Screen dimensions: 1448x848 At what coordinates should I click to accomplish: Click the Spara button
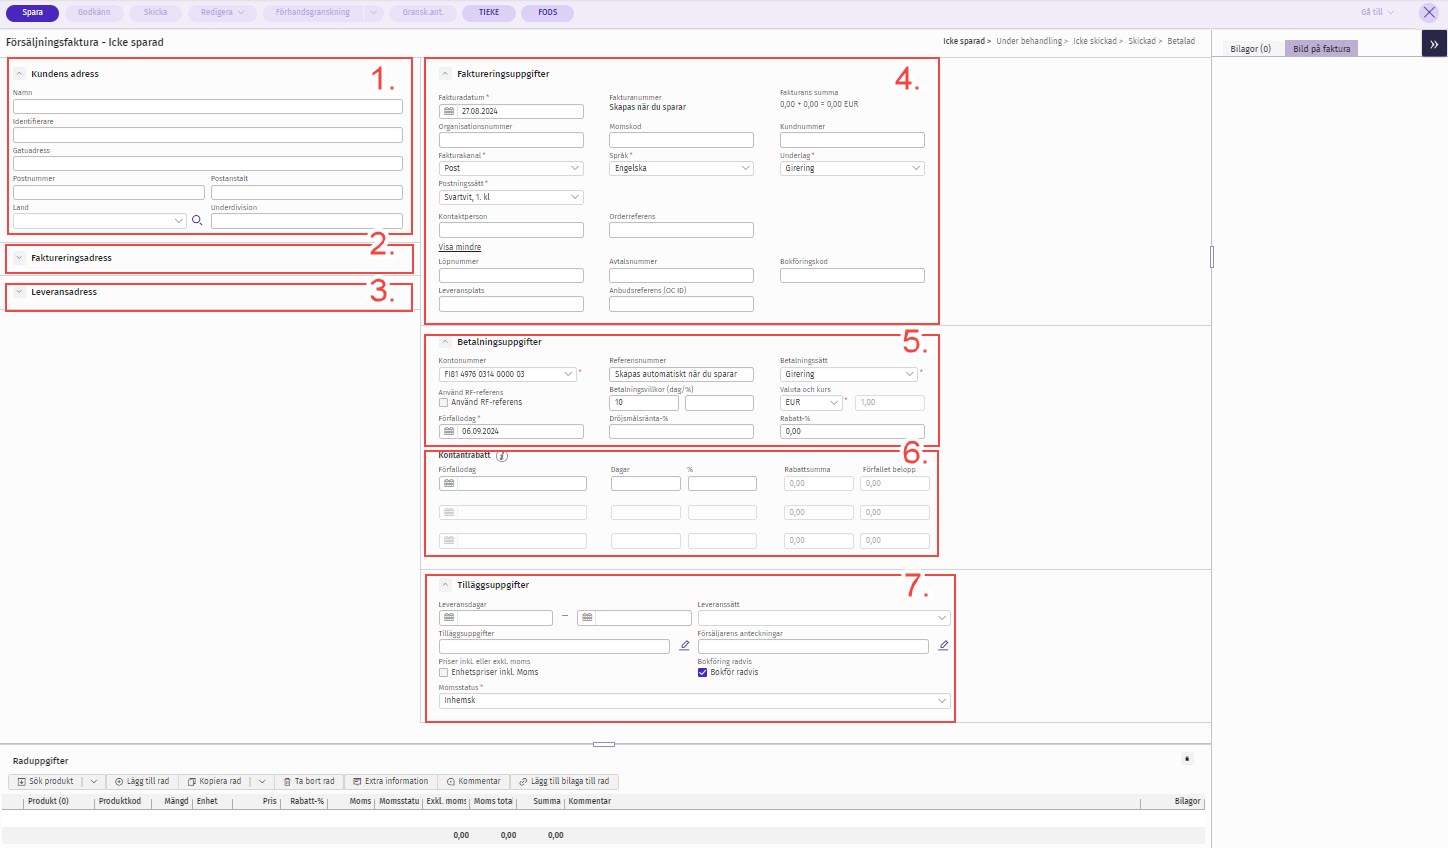[x=33, y=13]
